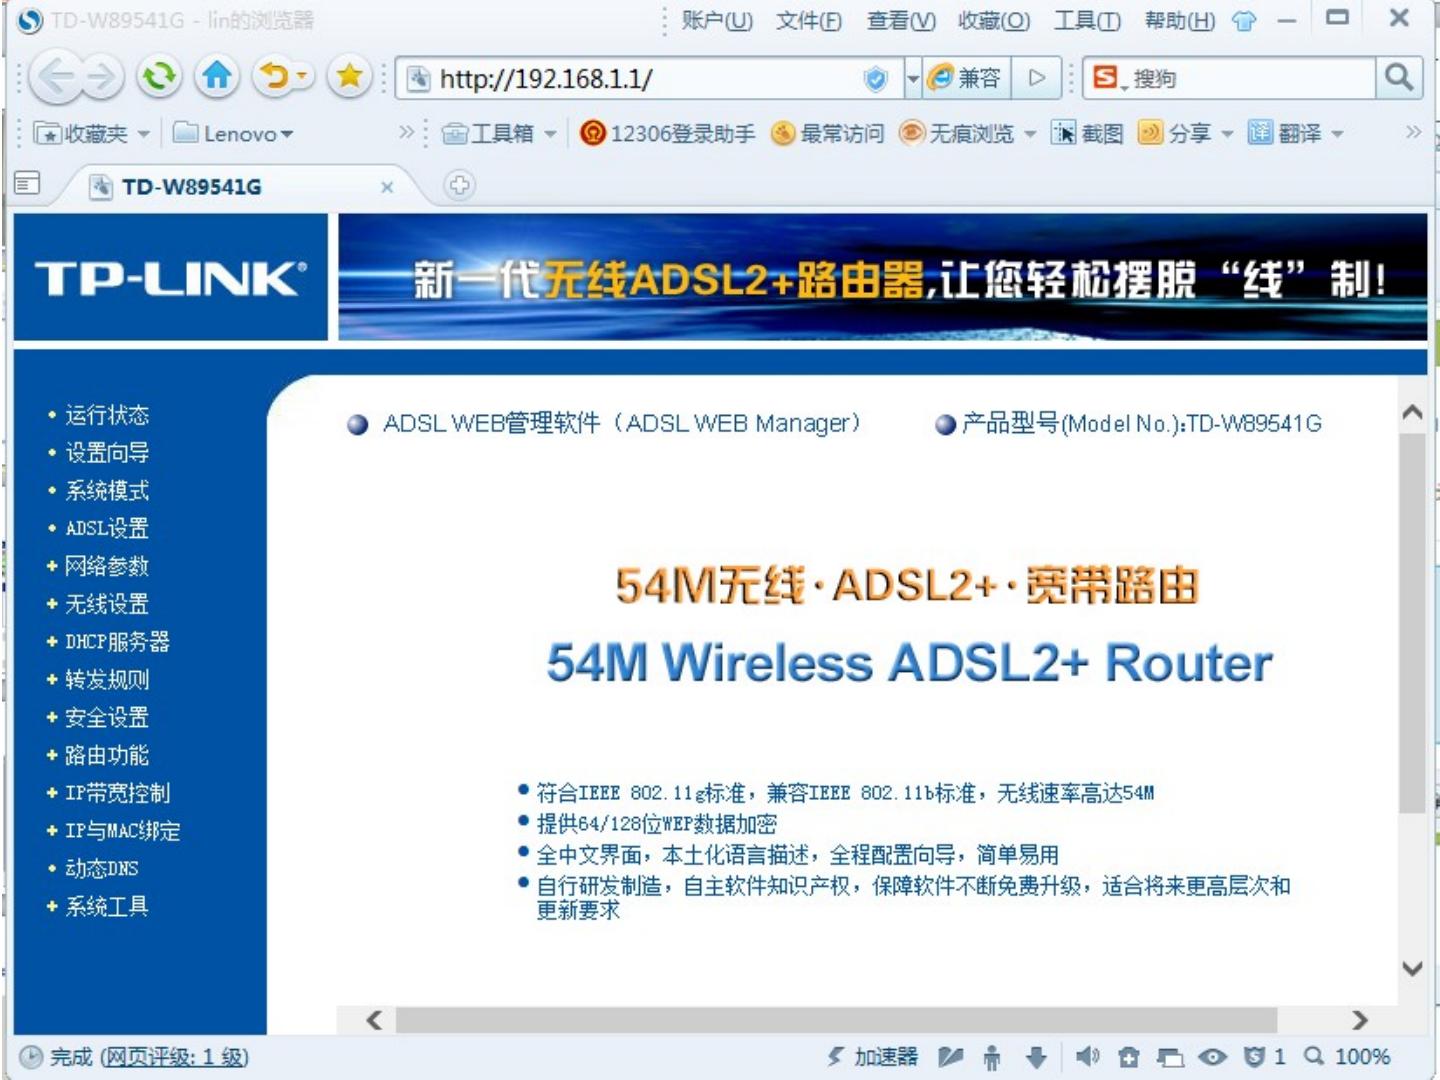
Task: Click the security shield icon in address bar
Action: (x=875, y=78)
